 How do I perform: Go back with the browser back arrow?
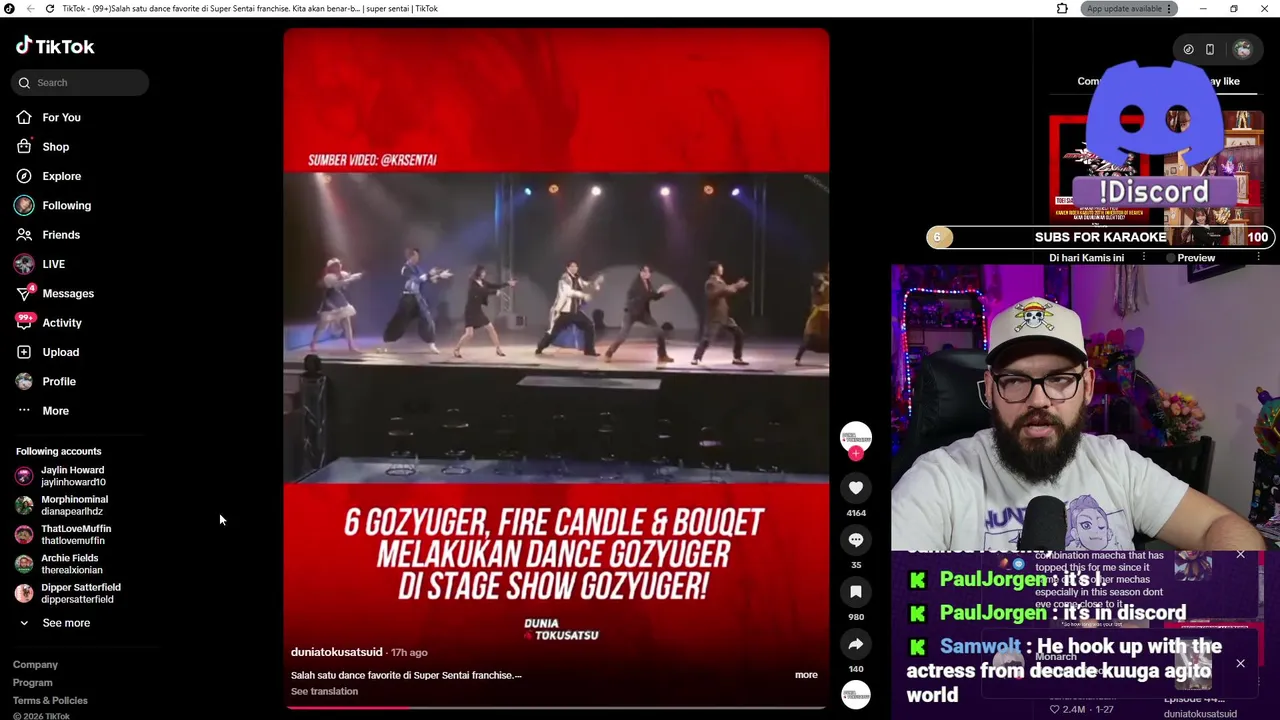pos(30,8)
